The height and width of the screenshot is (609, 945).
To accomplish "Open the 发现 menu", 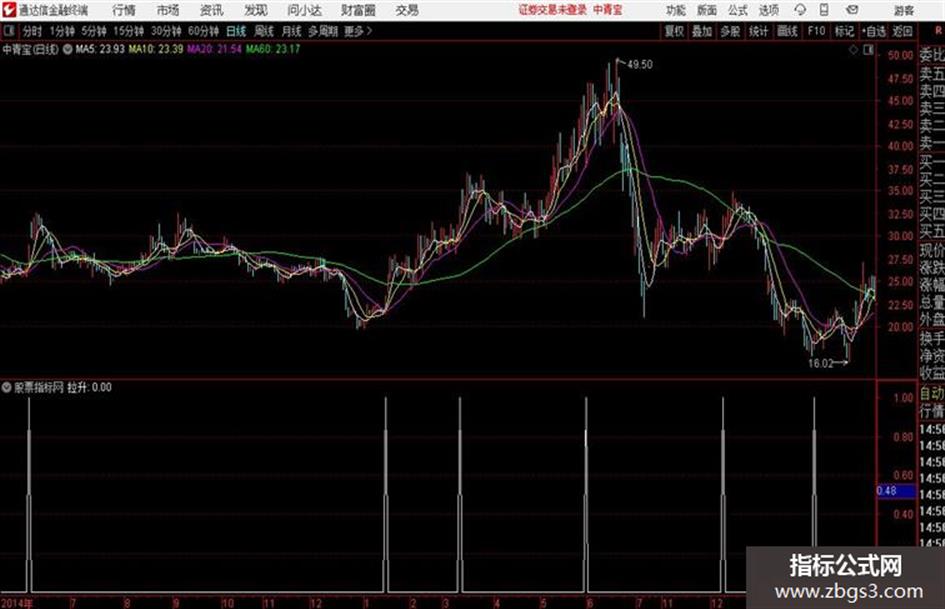I will pos(256,10).
